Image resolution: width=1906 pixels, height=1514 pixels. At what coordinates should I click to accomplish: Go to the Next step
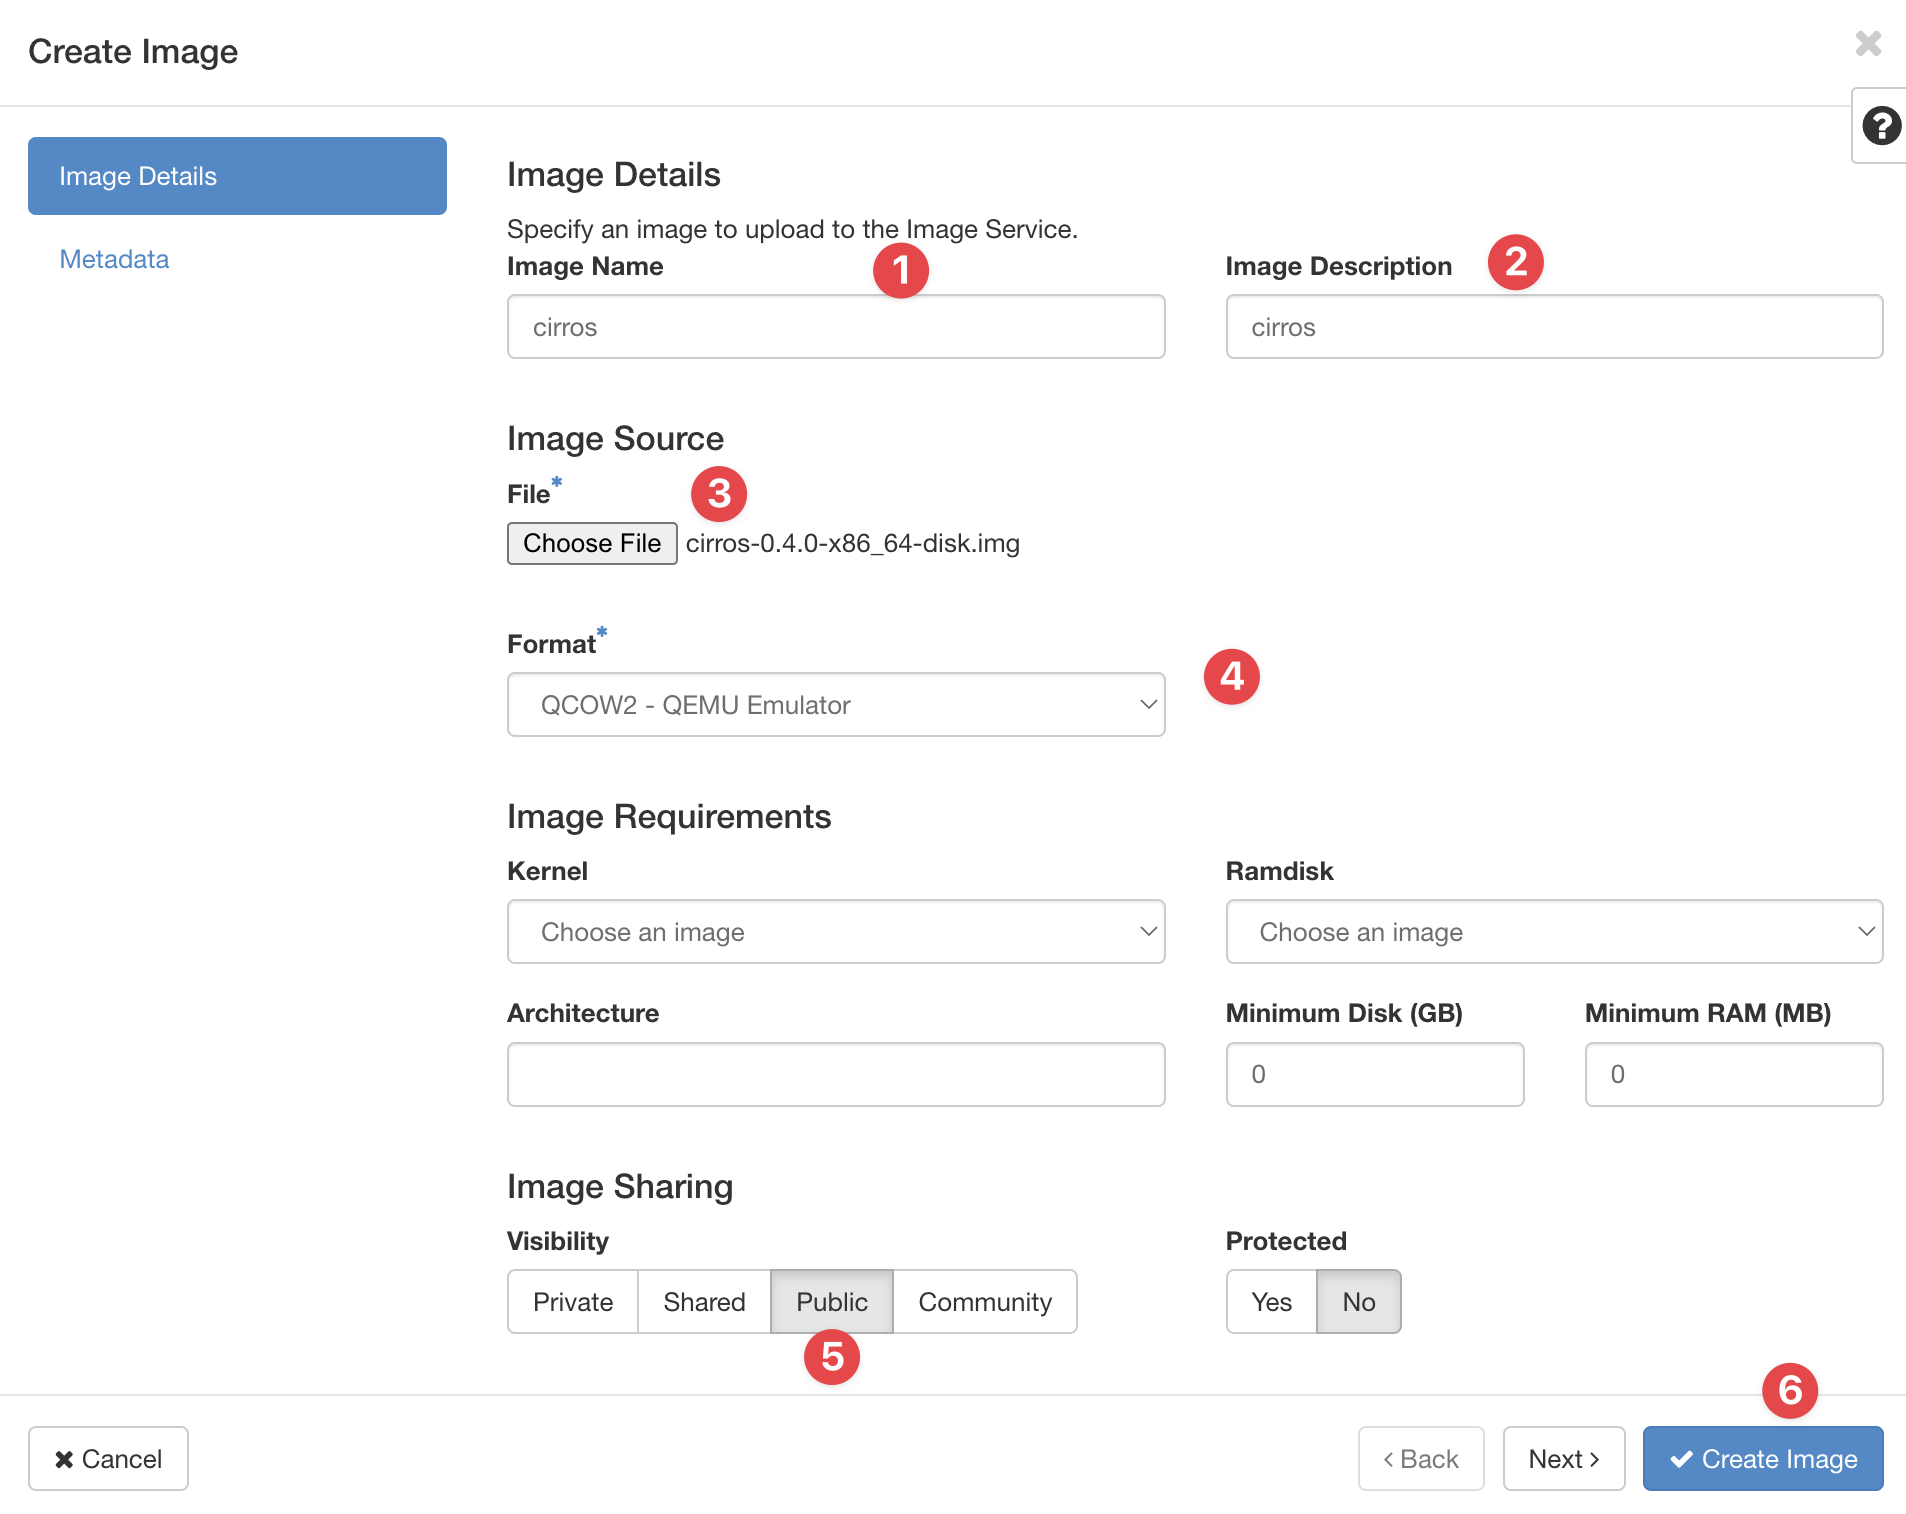[x=1563, y=1458]
